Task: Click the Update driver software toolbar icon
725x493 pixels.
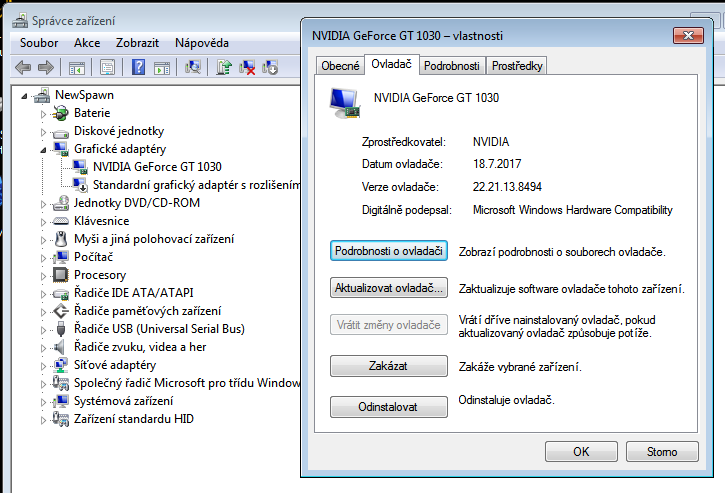Action: (x=224, y=68)
